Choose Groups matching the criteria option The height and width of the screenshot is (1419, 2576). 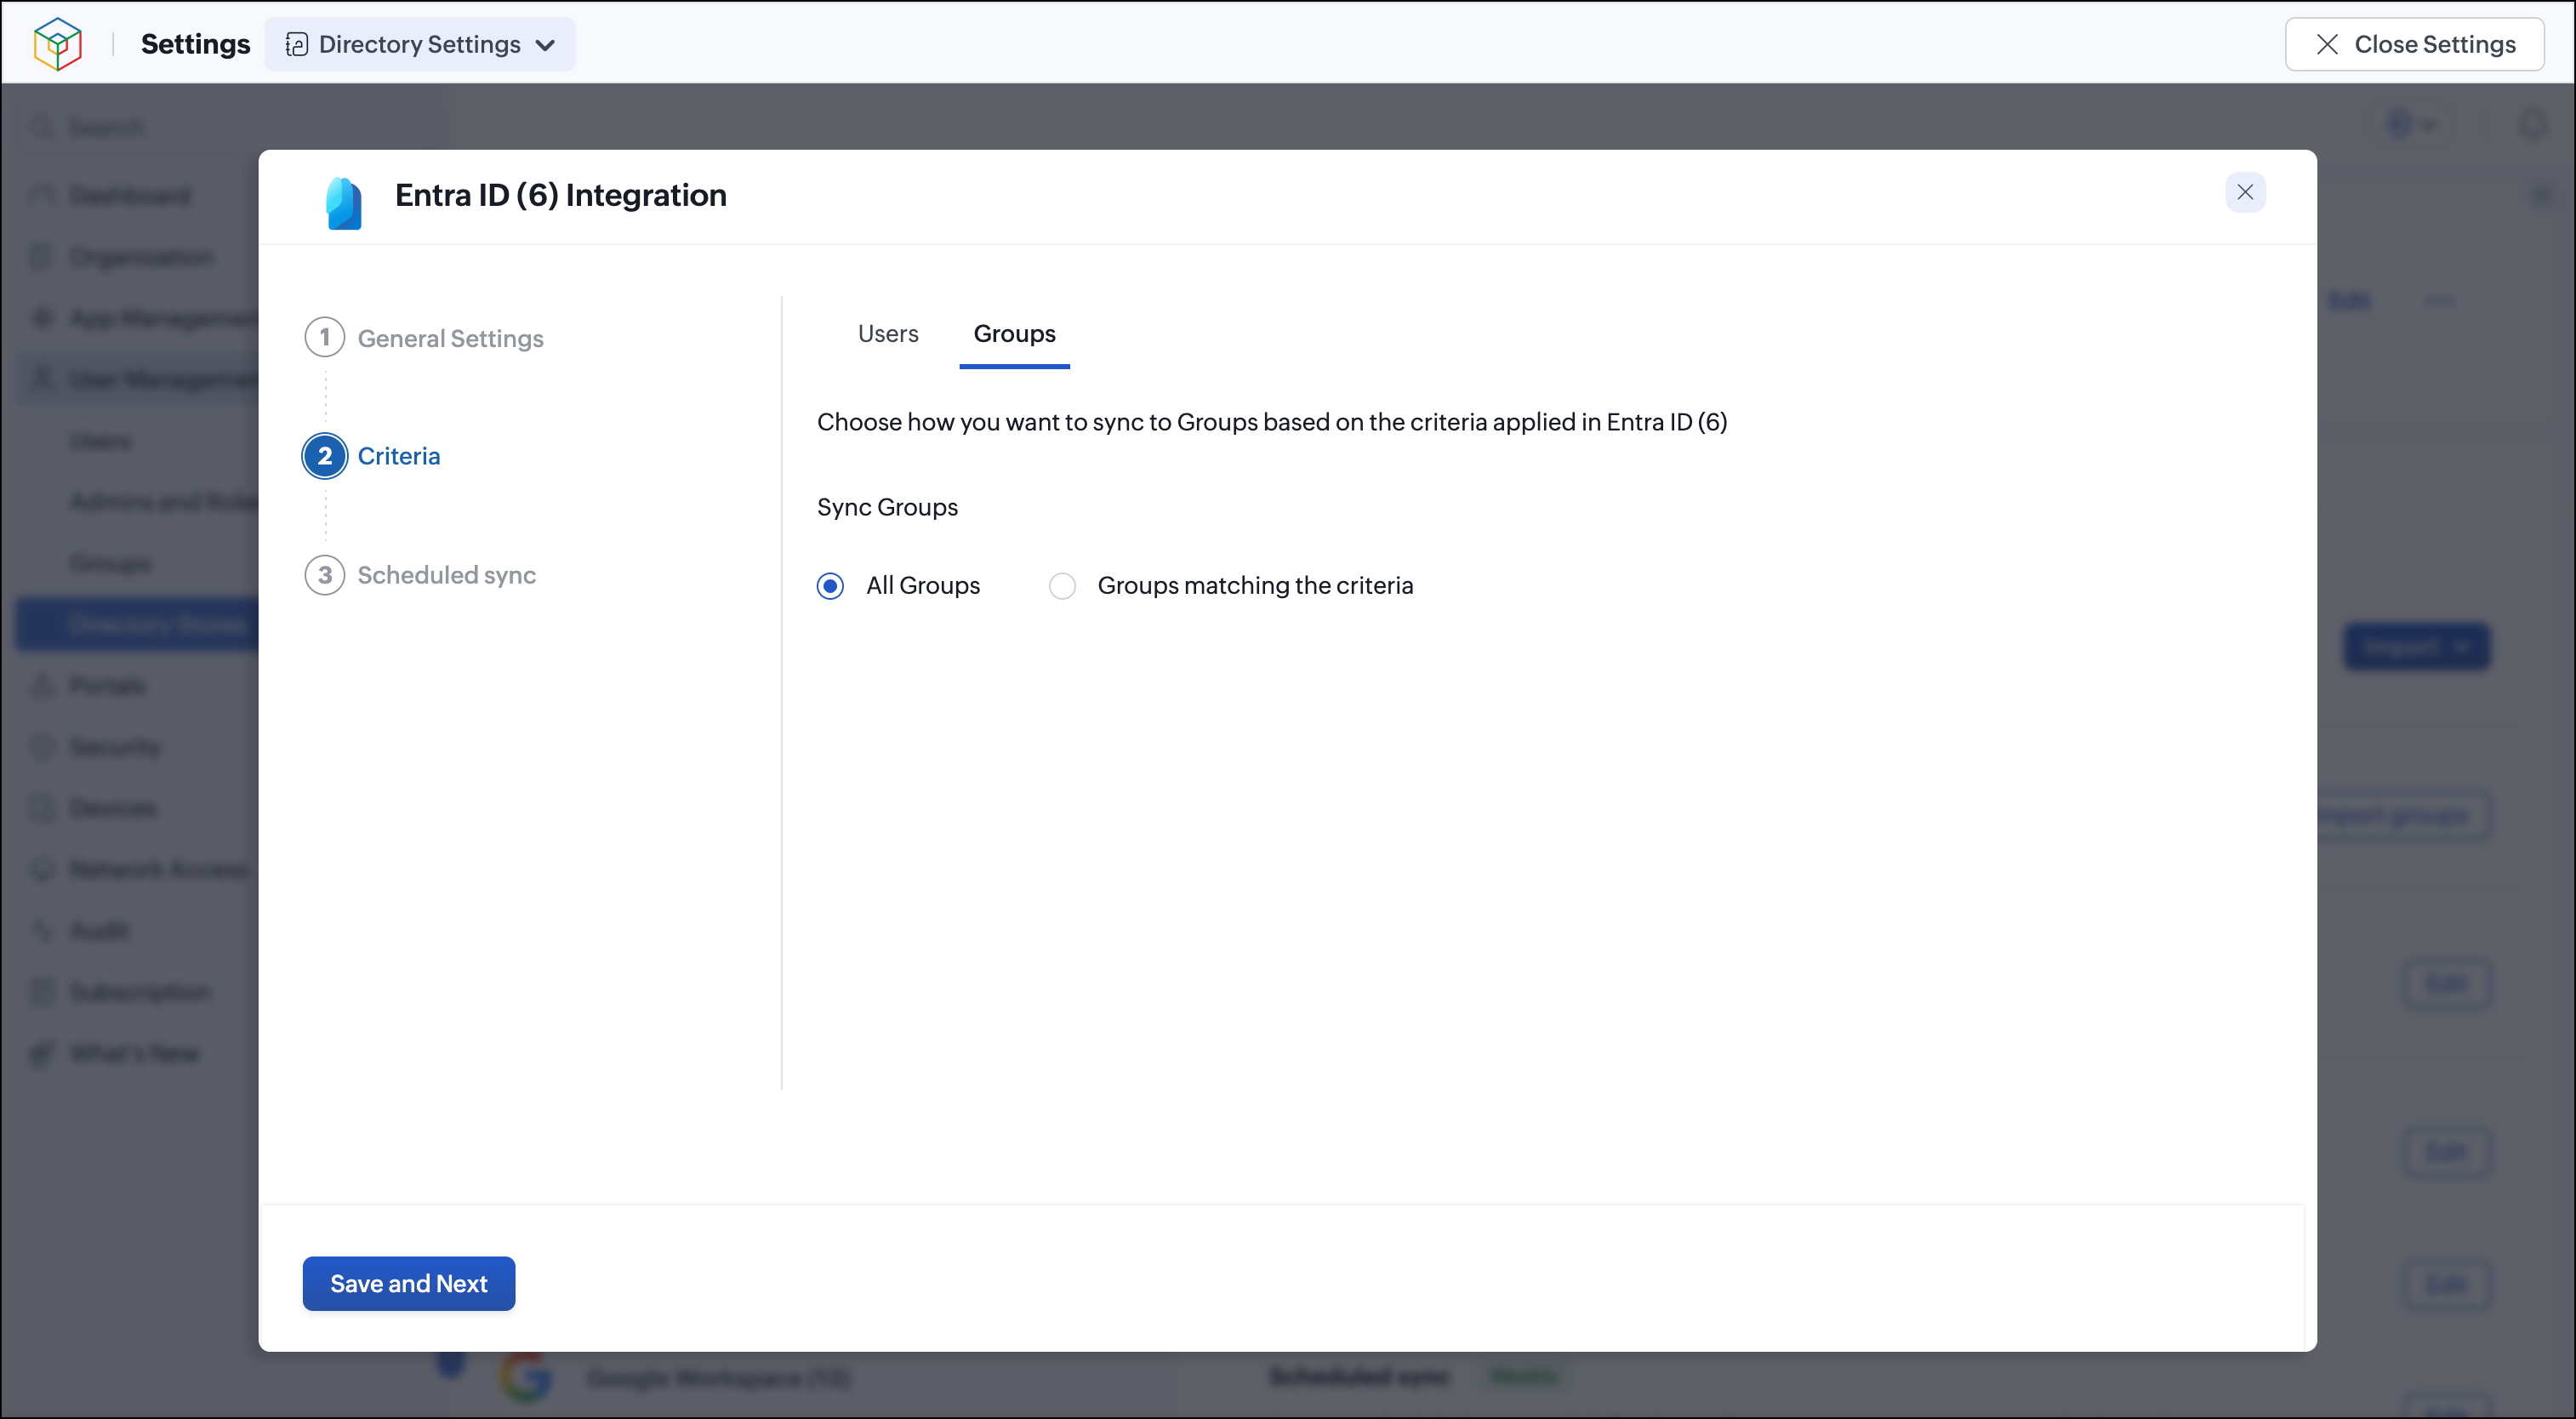click(x=1062, y=585)
